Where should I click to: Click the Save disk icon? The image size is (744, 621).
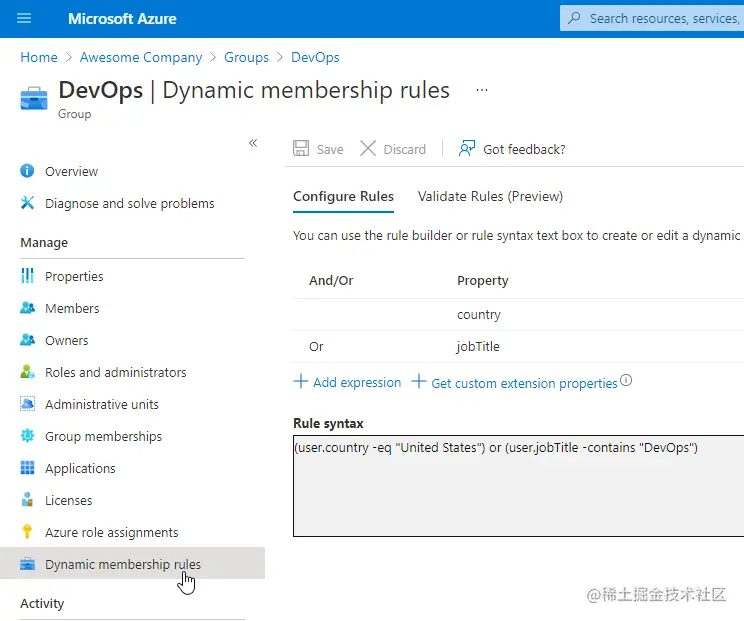click(x=301, y=148)
